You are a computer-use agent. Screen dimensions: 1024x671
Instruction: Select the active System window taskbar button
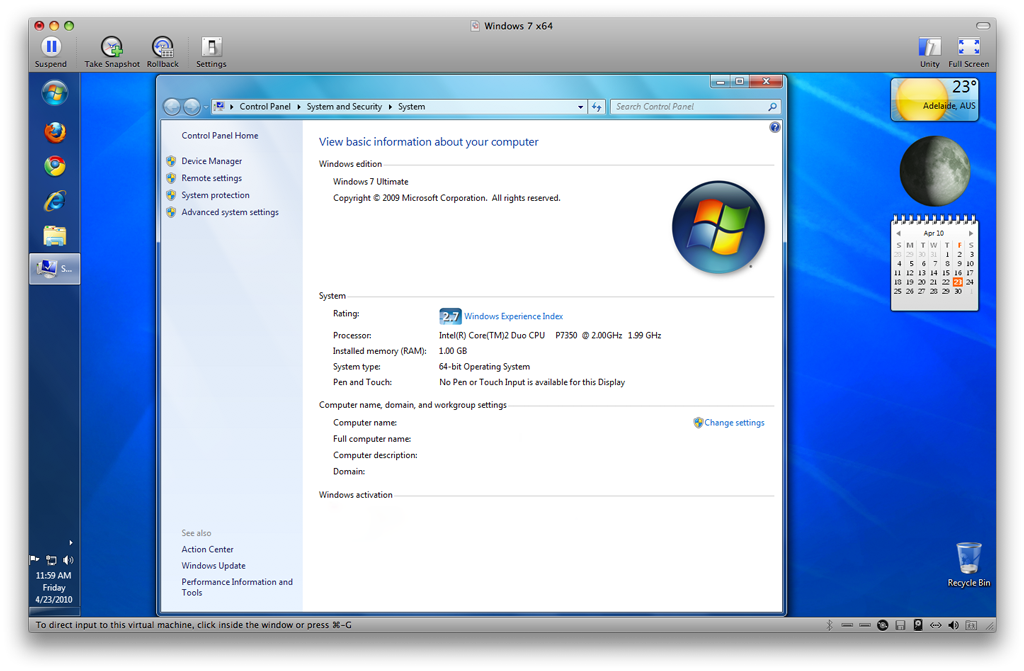55,269
